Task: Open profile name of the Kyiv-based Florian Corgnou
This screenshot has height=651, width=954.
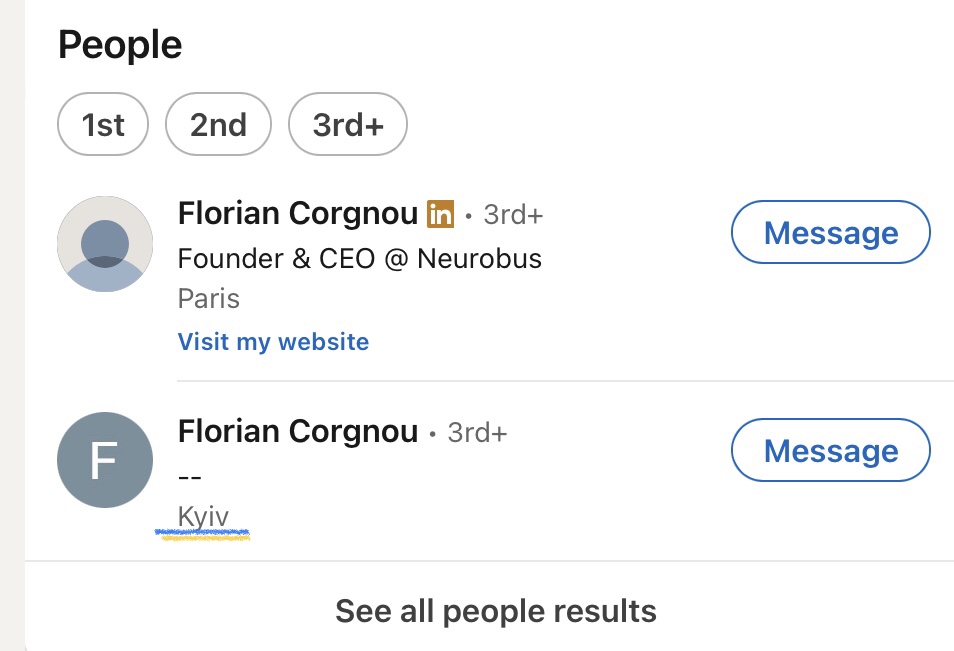Action: [297, 431]
